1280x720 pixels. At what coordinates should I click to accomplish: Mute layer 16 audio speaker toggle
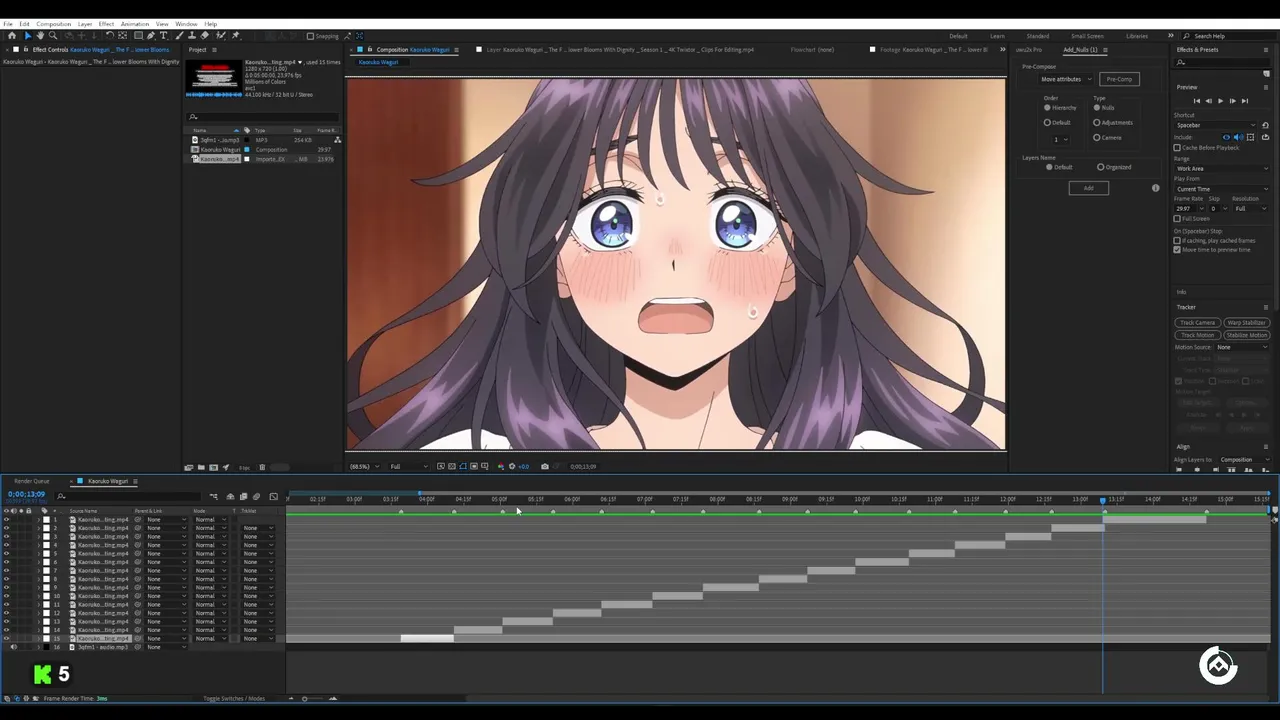[x=13, y=647]
